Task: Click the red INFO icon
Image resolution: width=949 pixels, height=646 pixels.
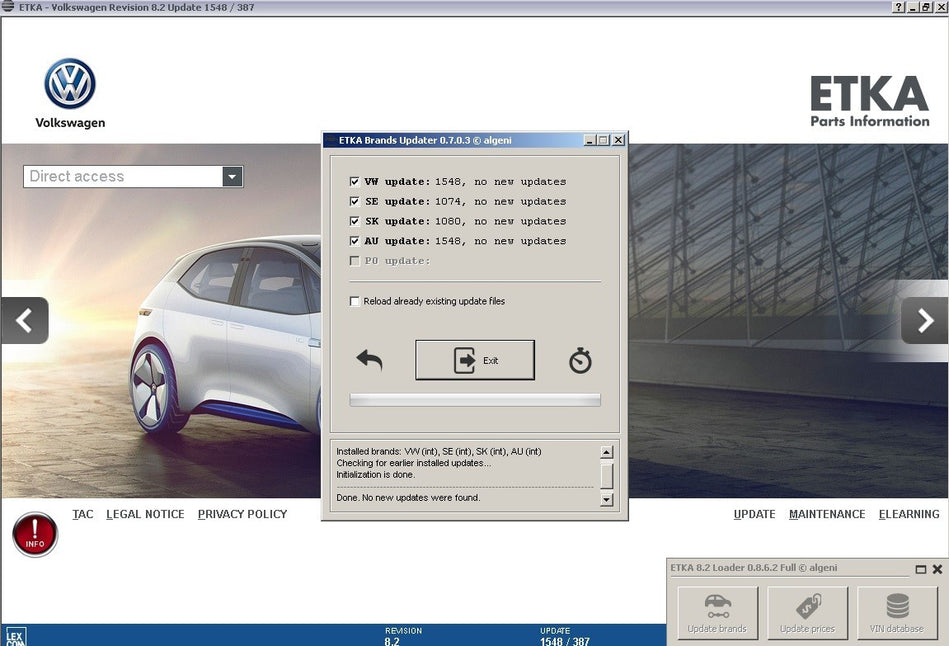Action: 35,534
